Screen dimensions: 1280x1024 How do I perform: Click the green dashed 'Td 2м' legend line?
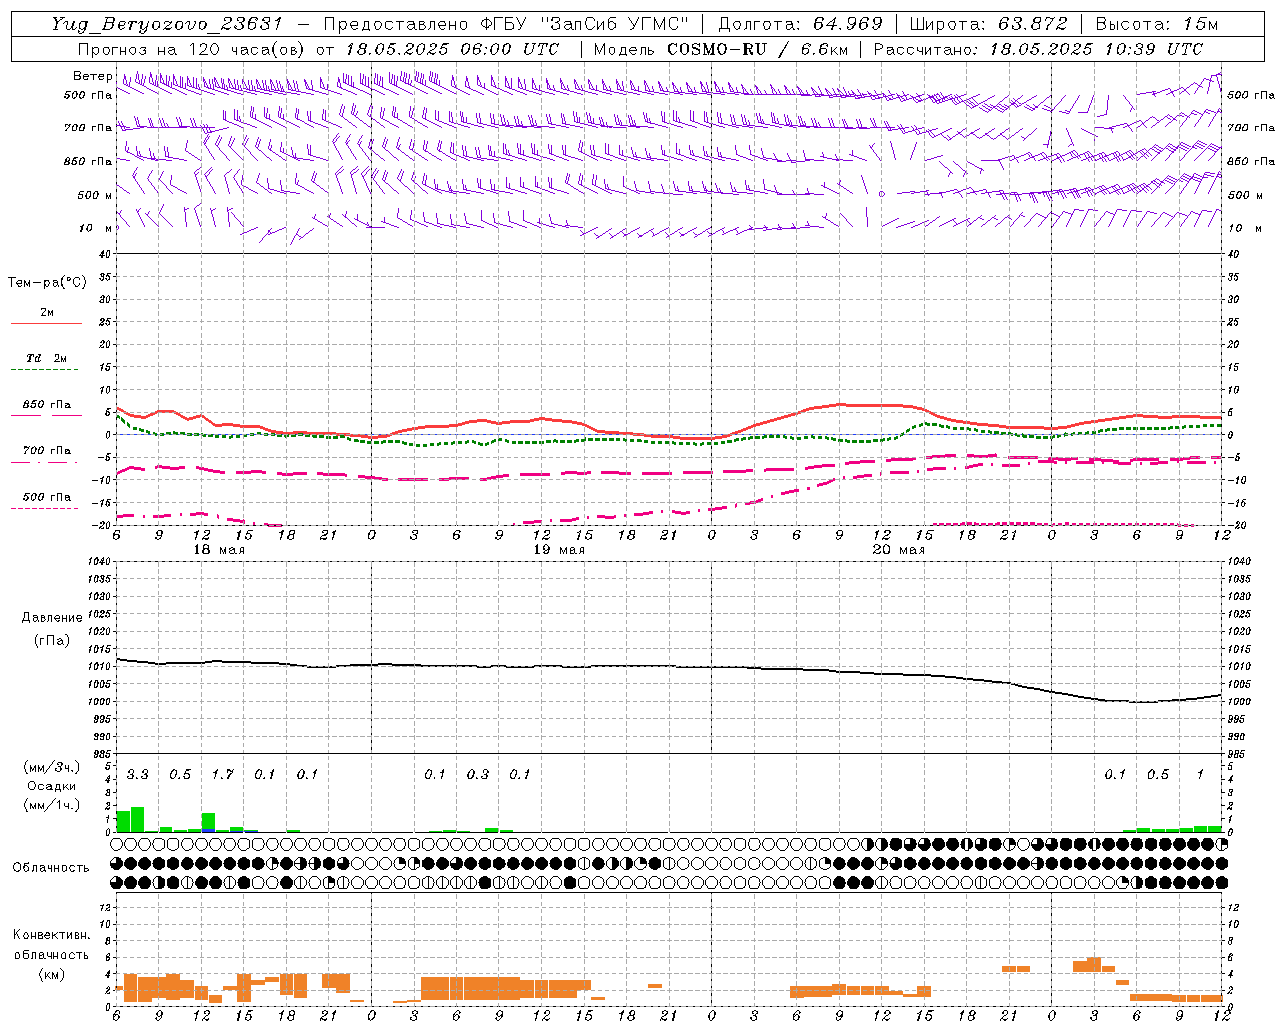point(45,370)
